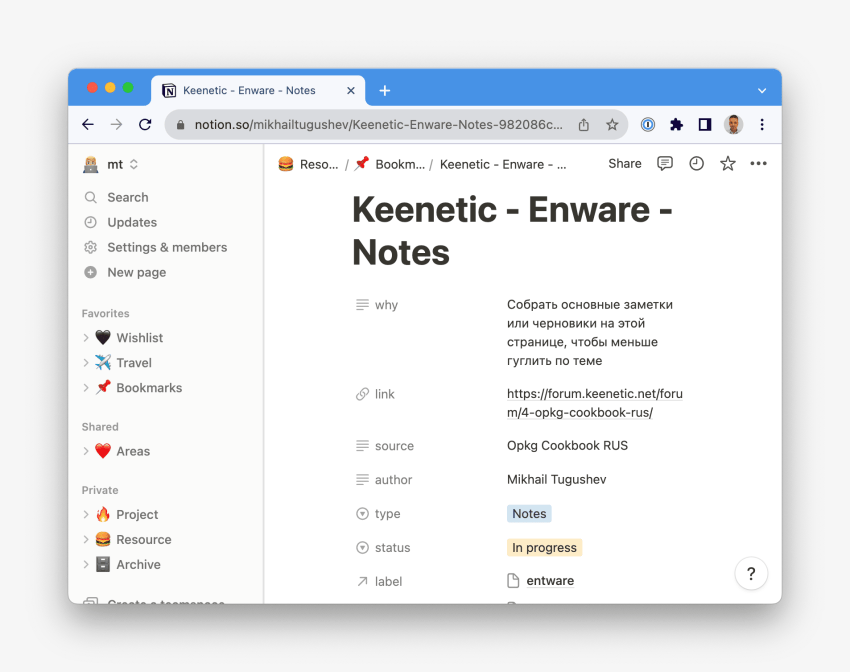
Task: Open the tab search dropdown arrow
Action: [762, 91]
